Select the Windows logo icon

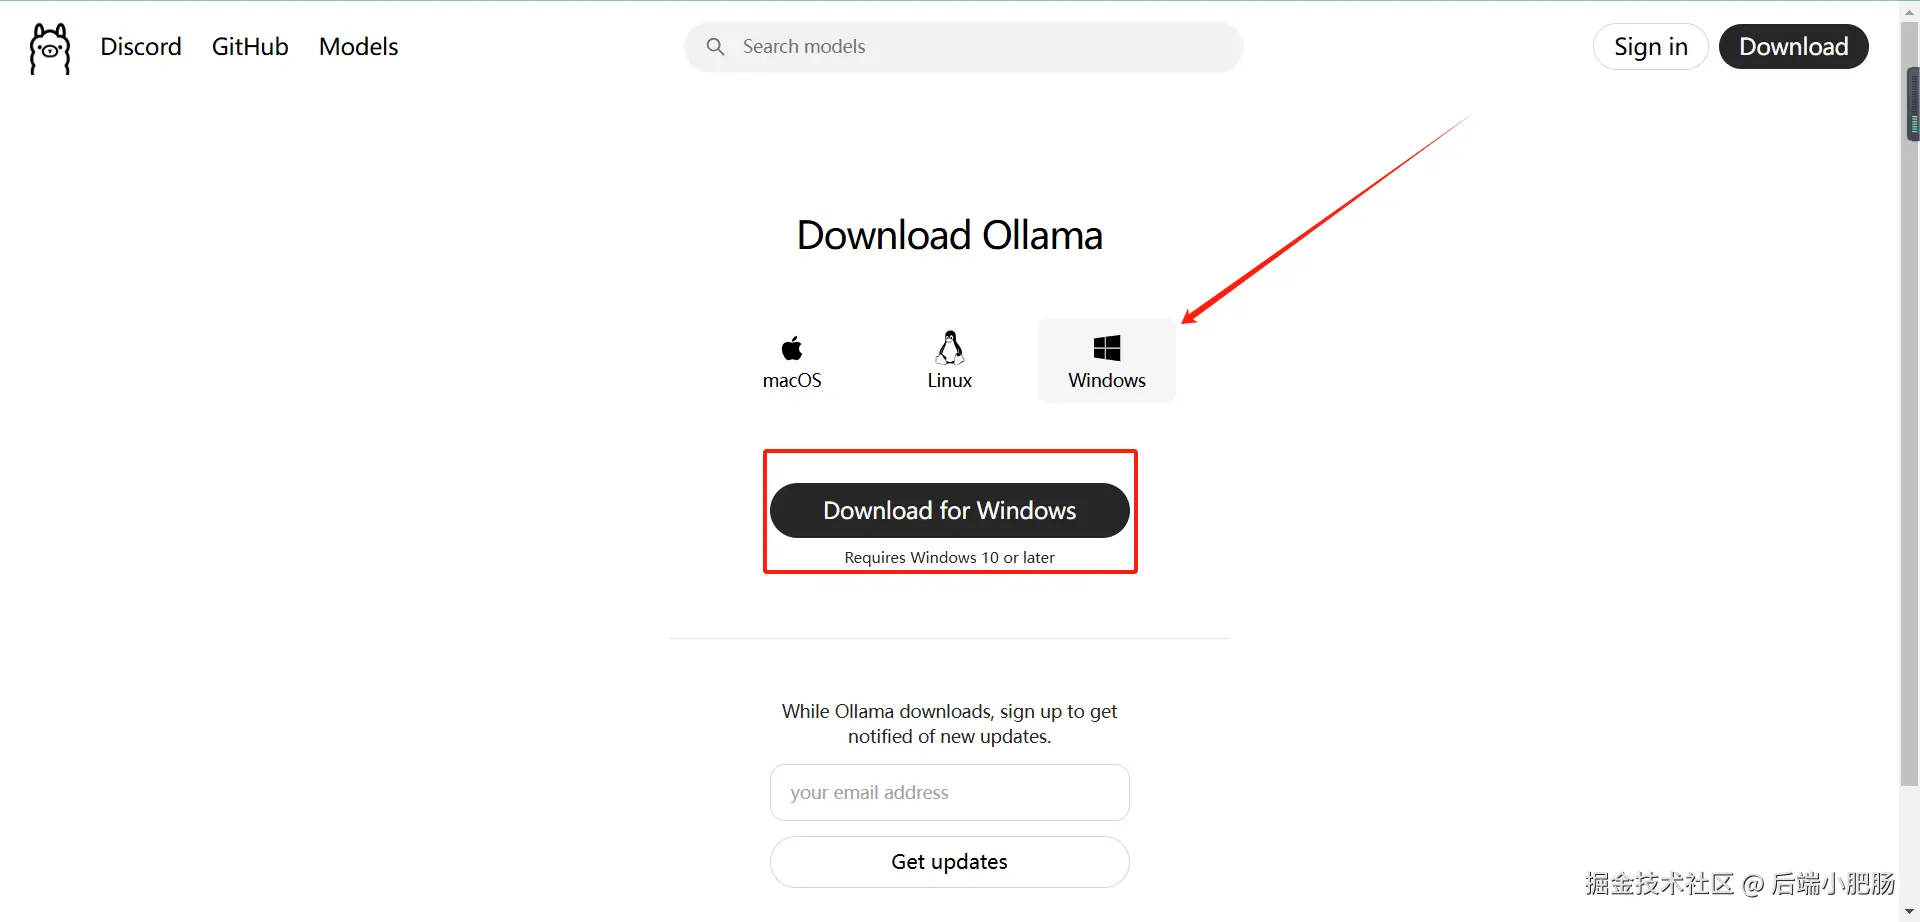tap(1107, 348)
